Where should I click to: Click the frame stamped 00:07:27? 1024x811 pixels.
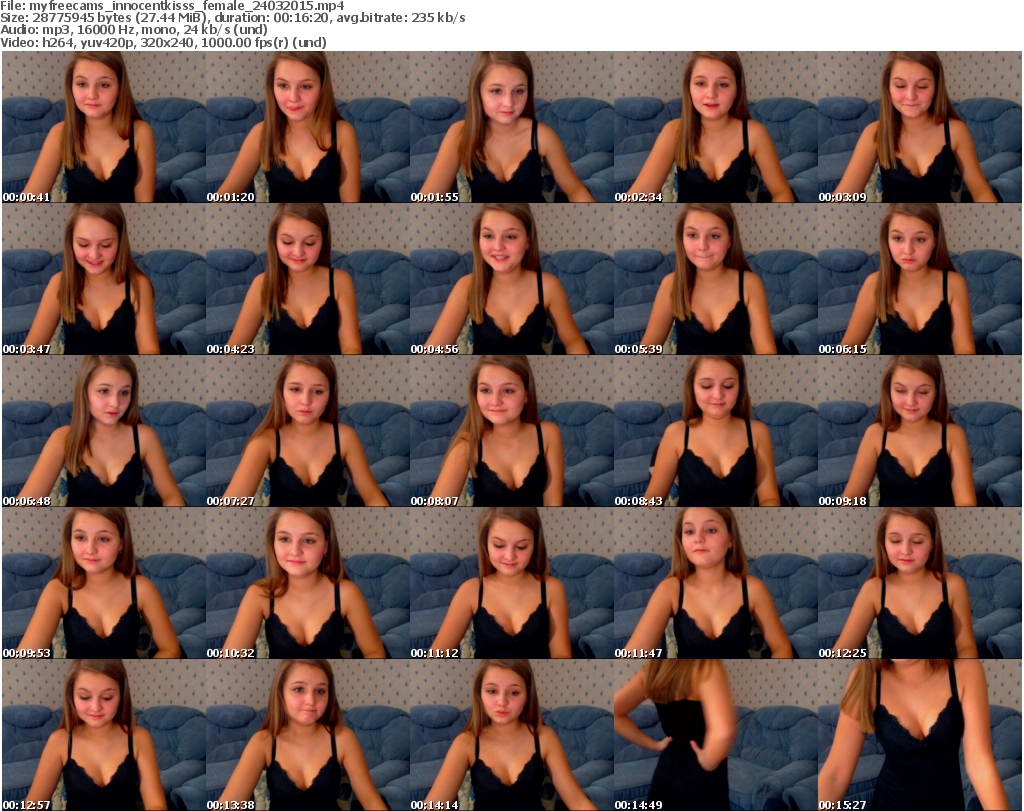coord(308,431)
